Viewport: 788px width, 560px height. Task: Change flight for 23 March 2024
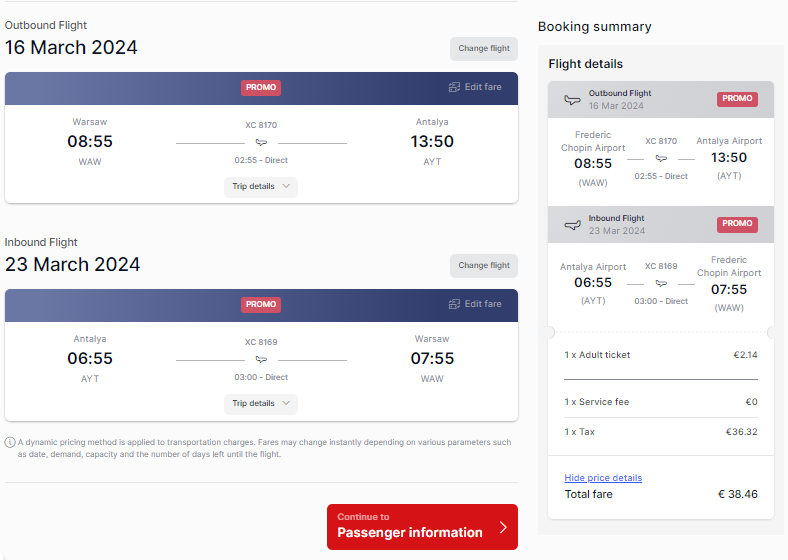click(483, 265)
